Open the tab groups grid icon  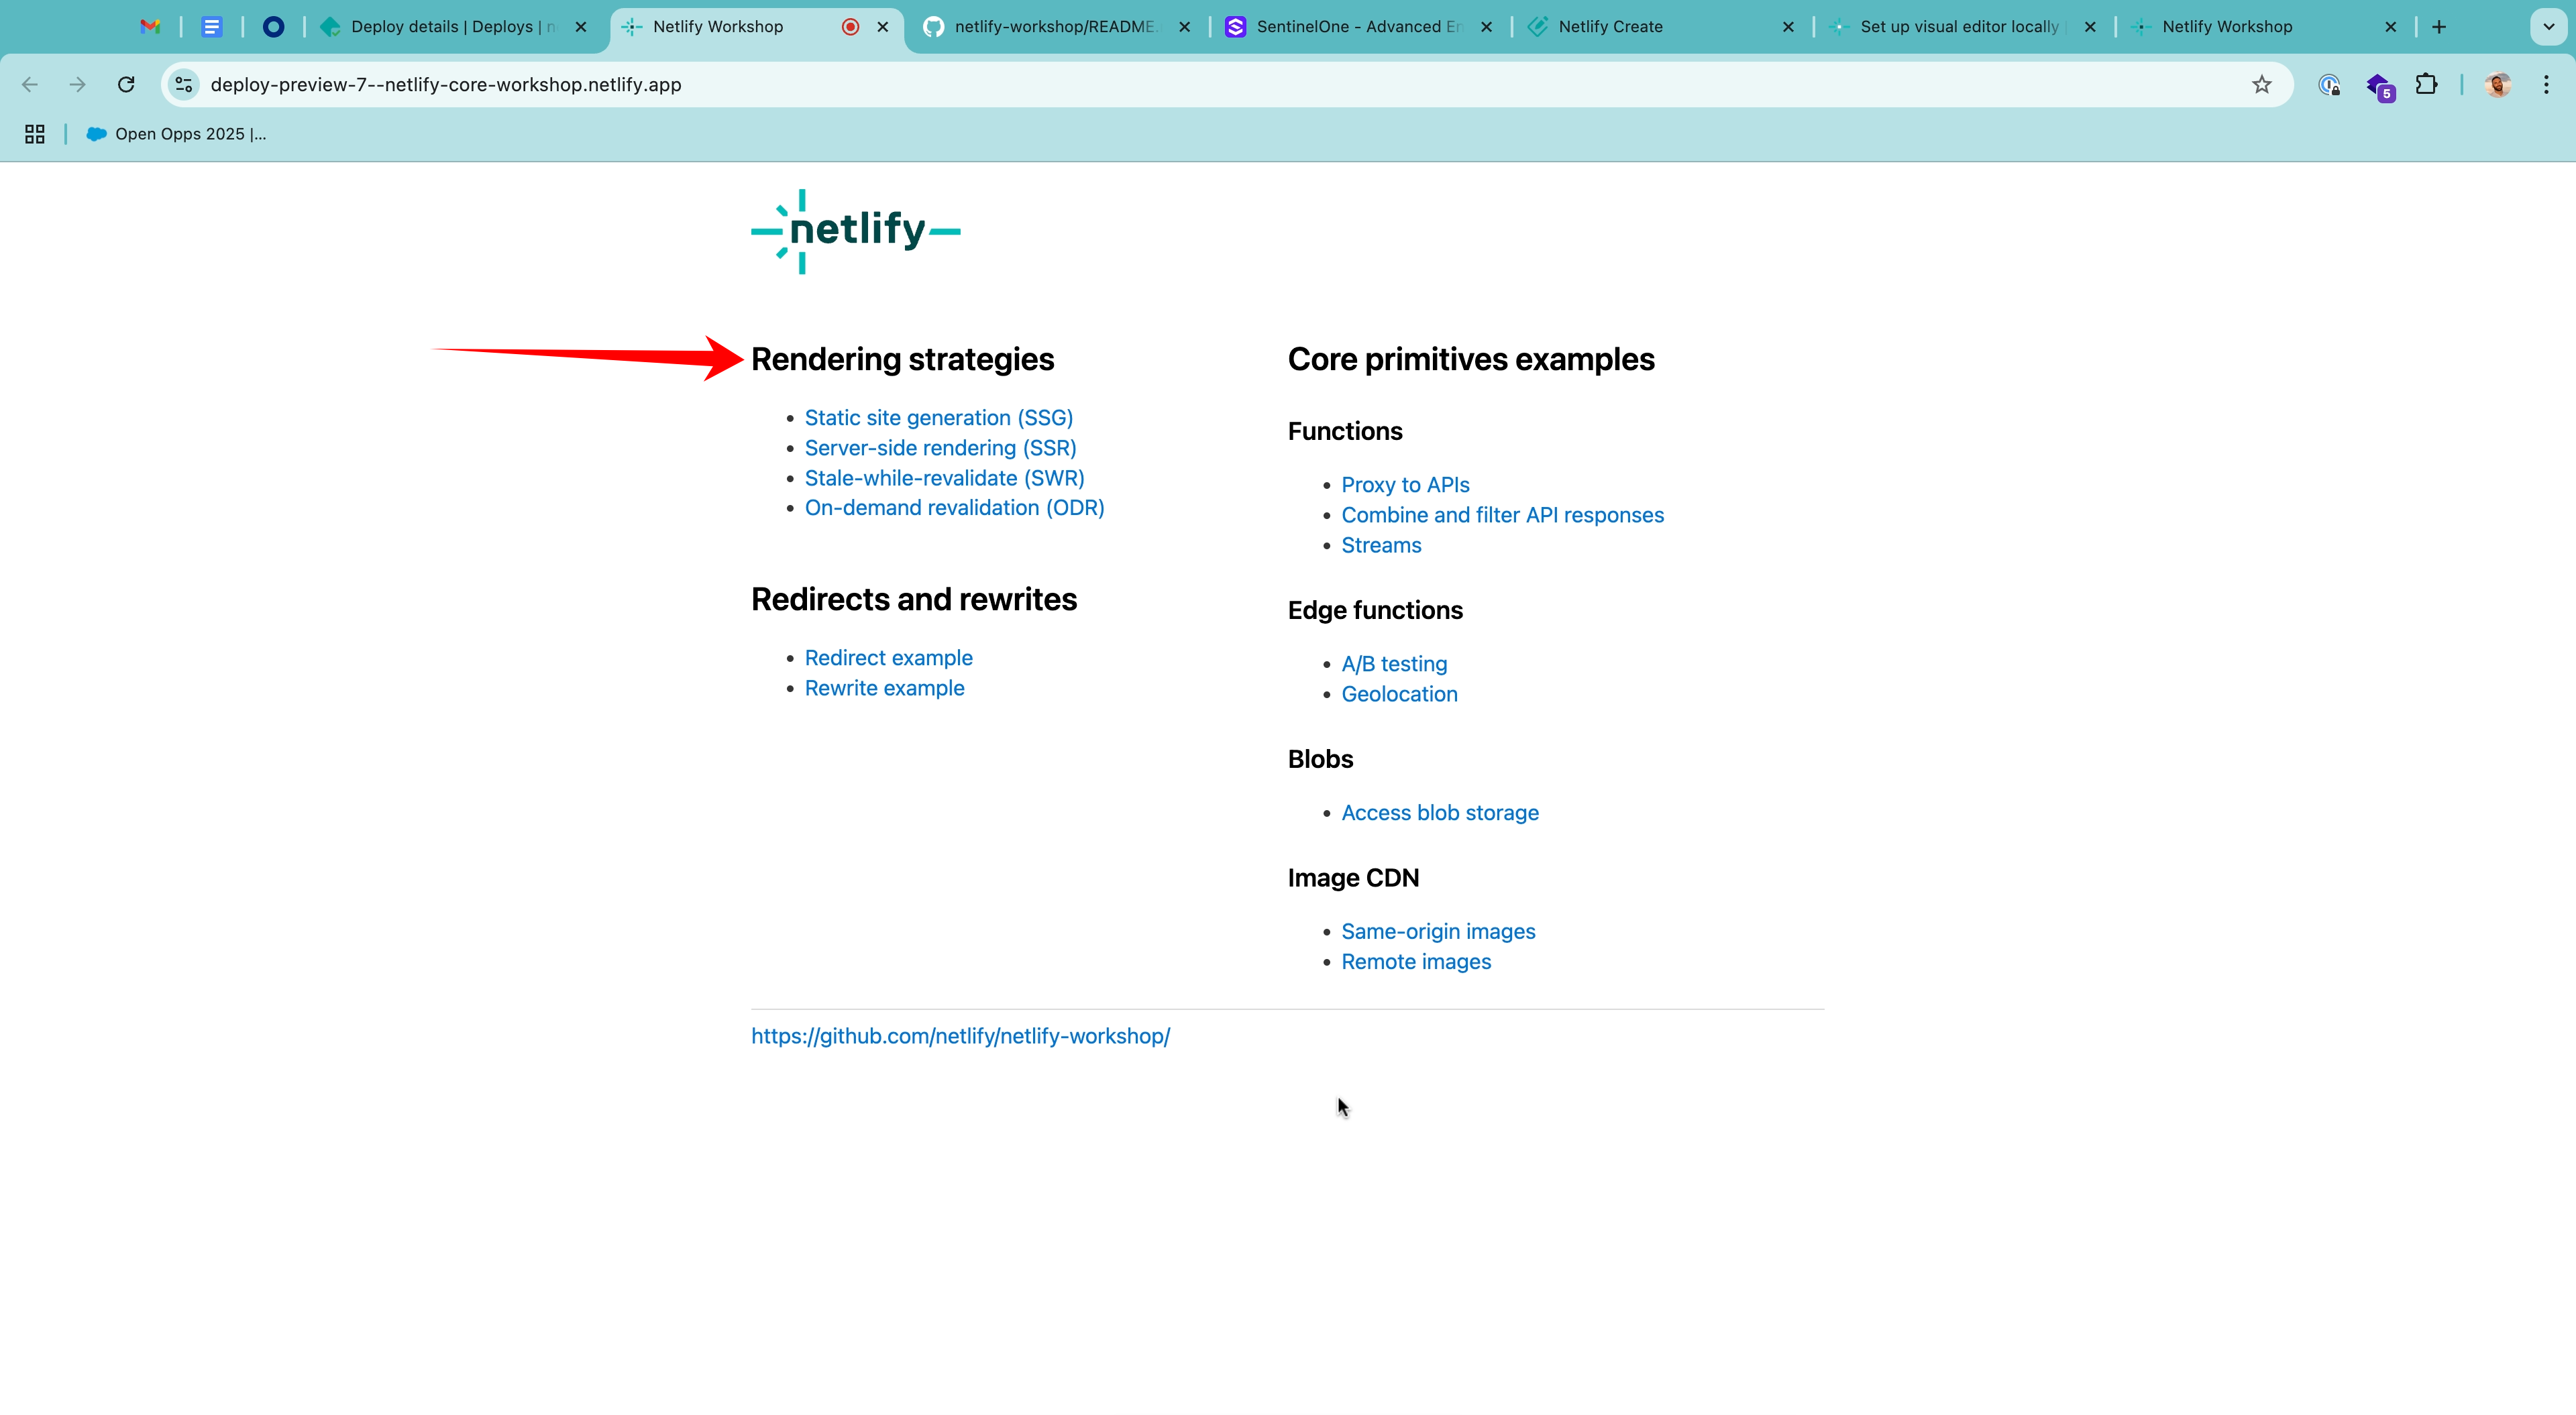click(35, 134)
